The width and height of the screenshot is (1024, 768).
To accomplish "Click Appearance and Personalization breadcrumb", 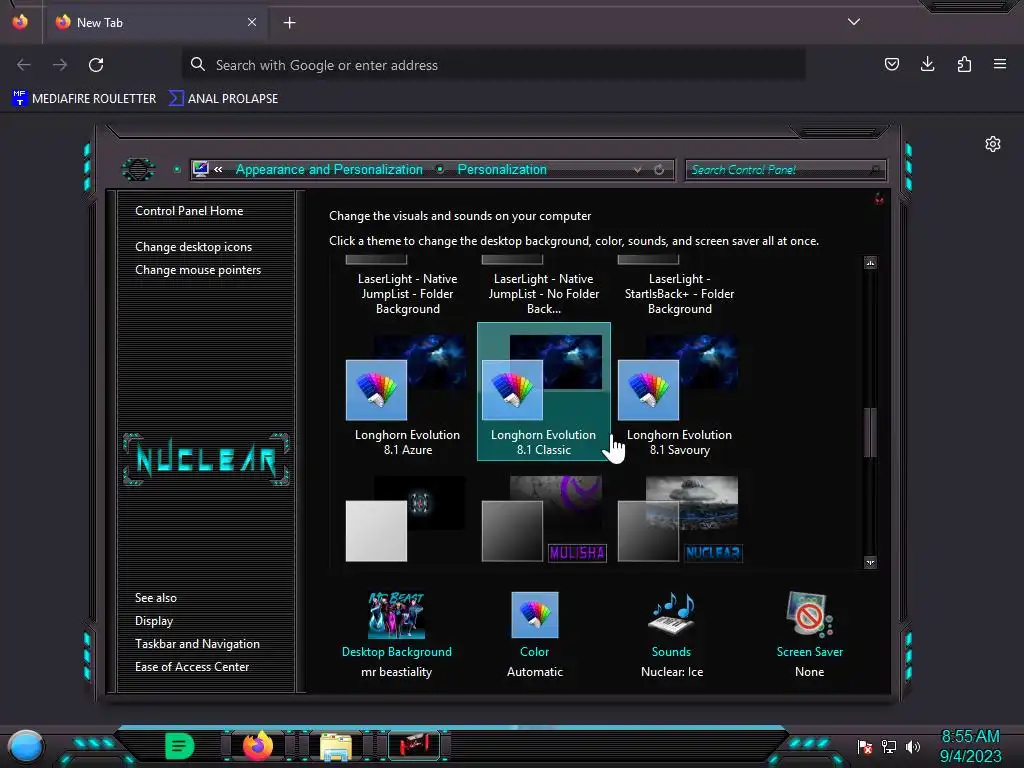I will point(328,169).
